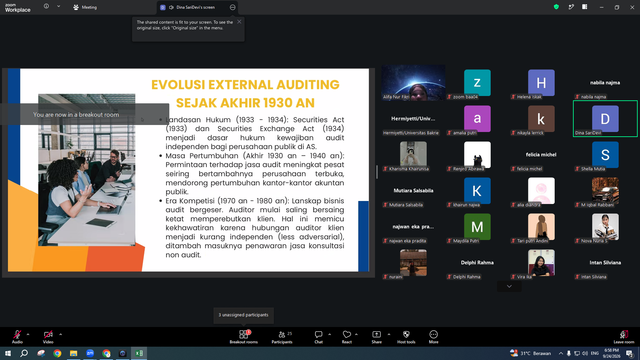Switch to the Meeting tab

coord(85,7)
